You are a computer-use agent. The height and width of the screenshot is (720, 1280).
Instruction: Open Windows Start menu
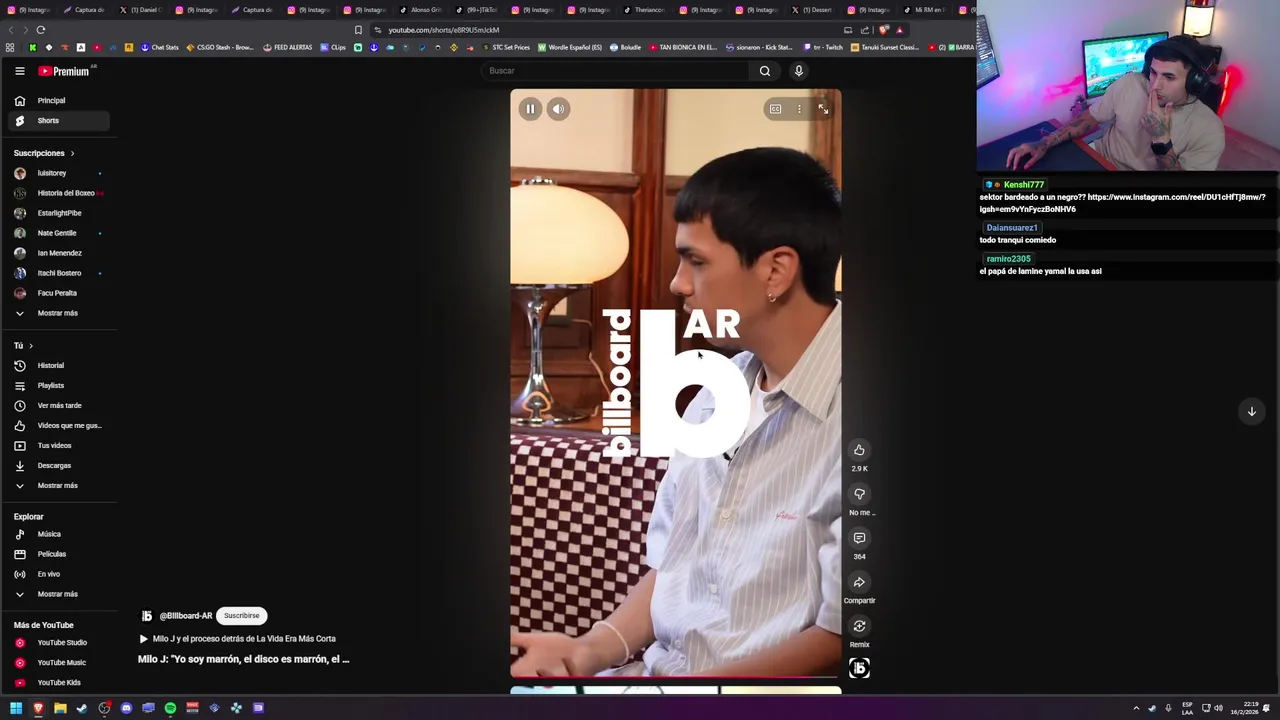16,708
